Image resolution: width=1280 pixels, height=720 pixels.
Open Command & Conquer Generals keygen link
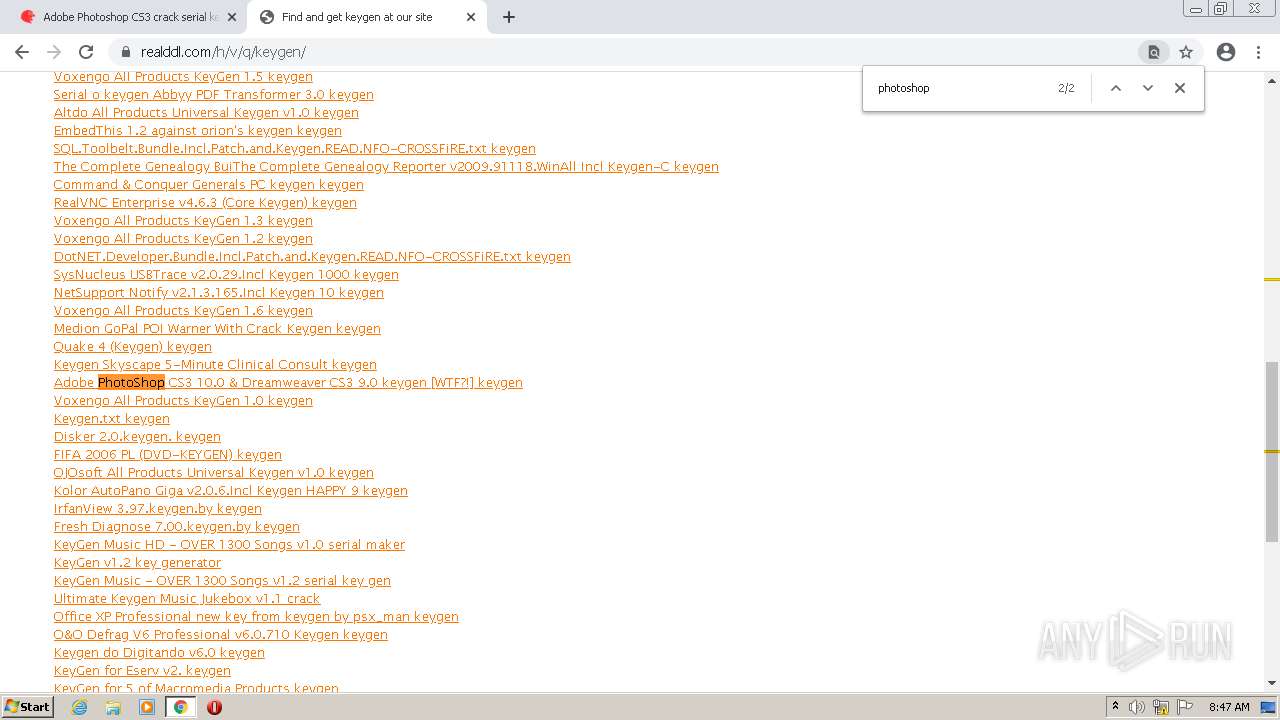[209, 185]
